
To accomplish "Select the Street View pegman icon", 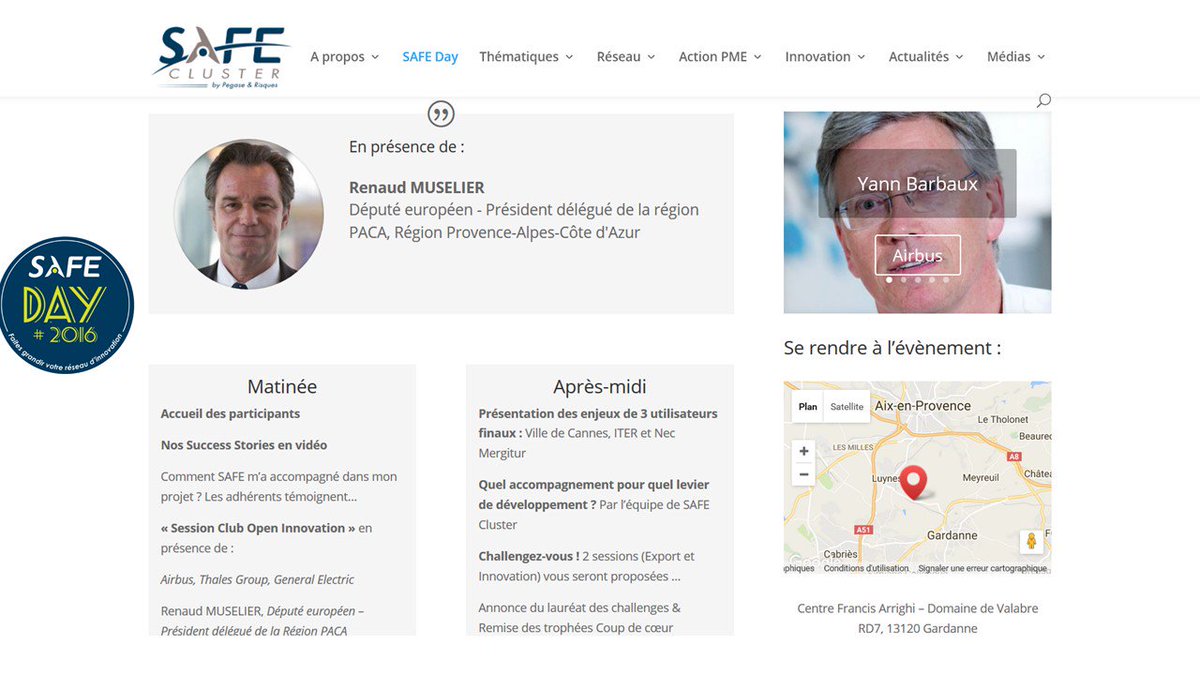I will pos(1031,542).
